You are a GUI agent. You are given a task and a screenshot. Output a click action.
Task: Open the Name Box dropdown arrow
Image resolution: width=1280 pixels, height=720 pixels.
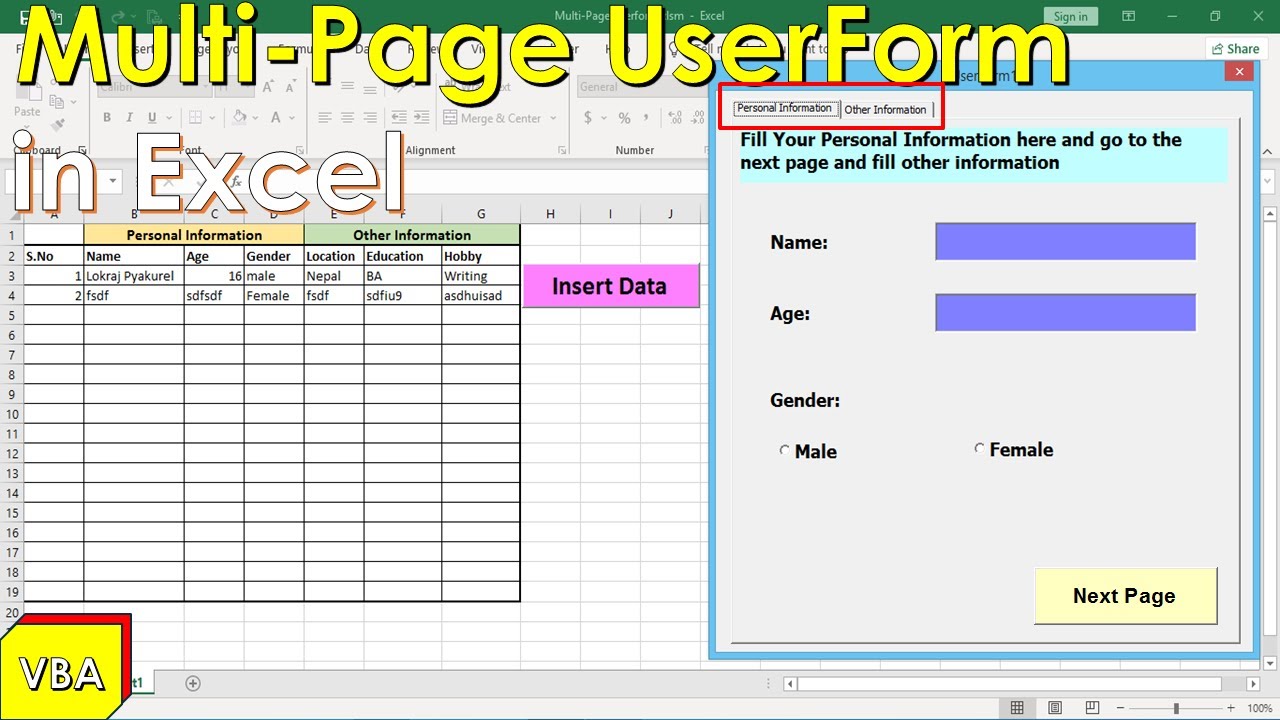coord(111,182)
